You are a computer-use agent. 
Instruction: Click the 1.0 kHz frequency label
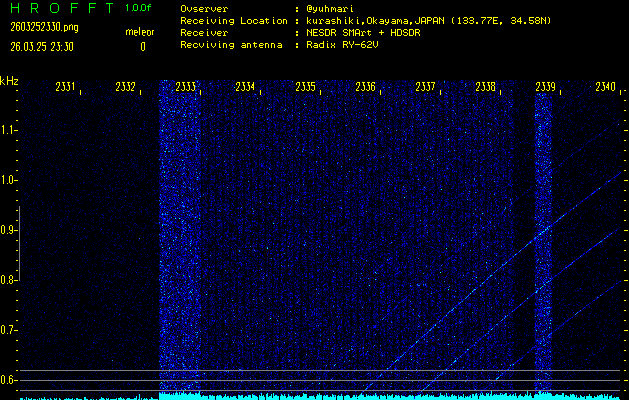click(x=9, y=180)
